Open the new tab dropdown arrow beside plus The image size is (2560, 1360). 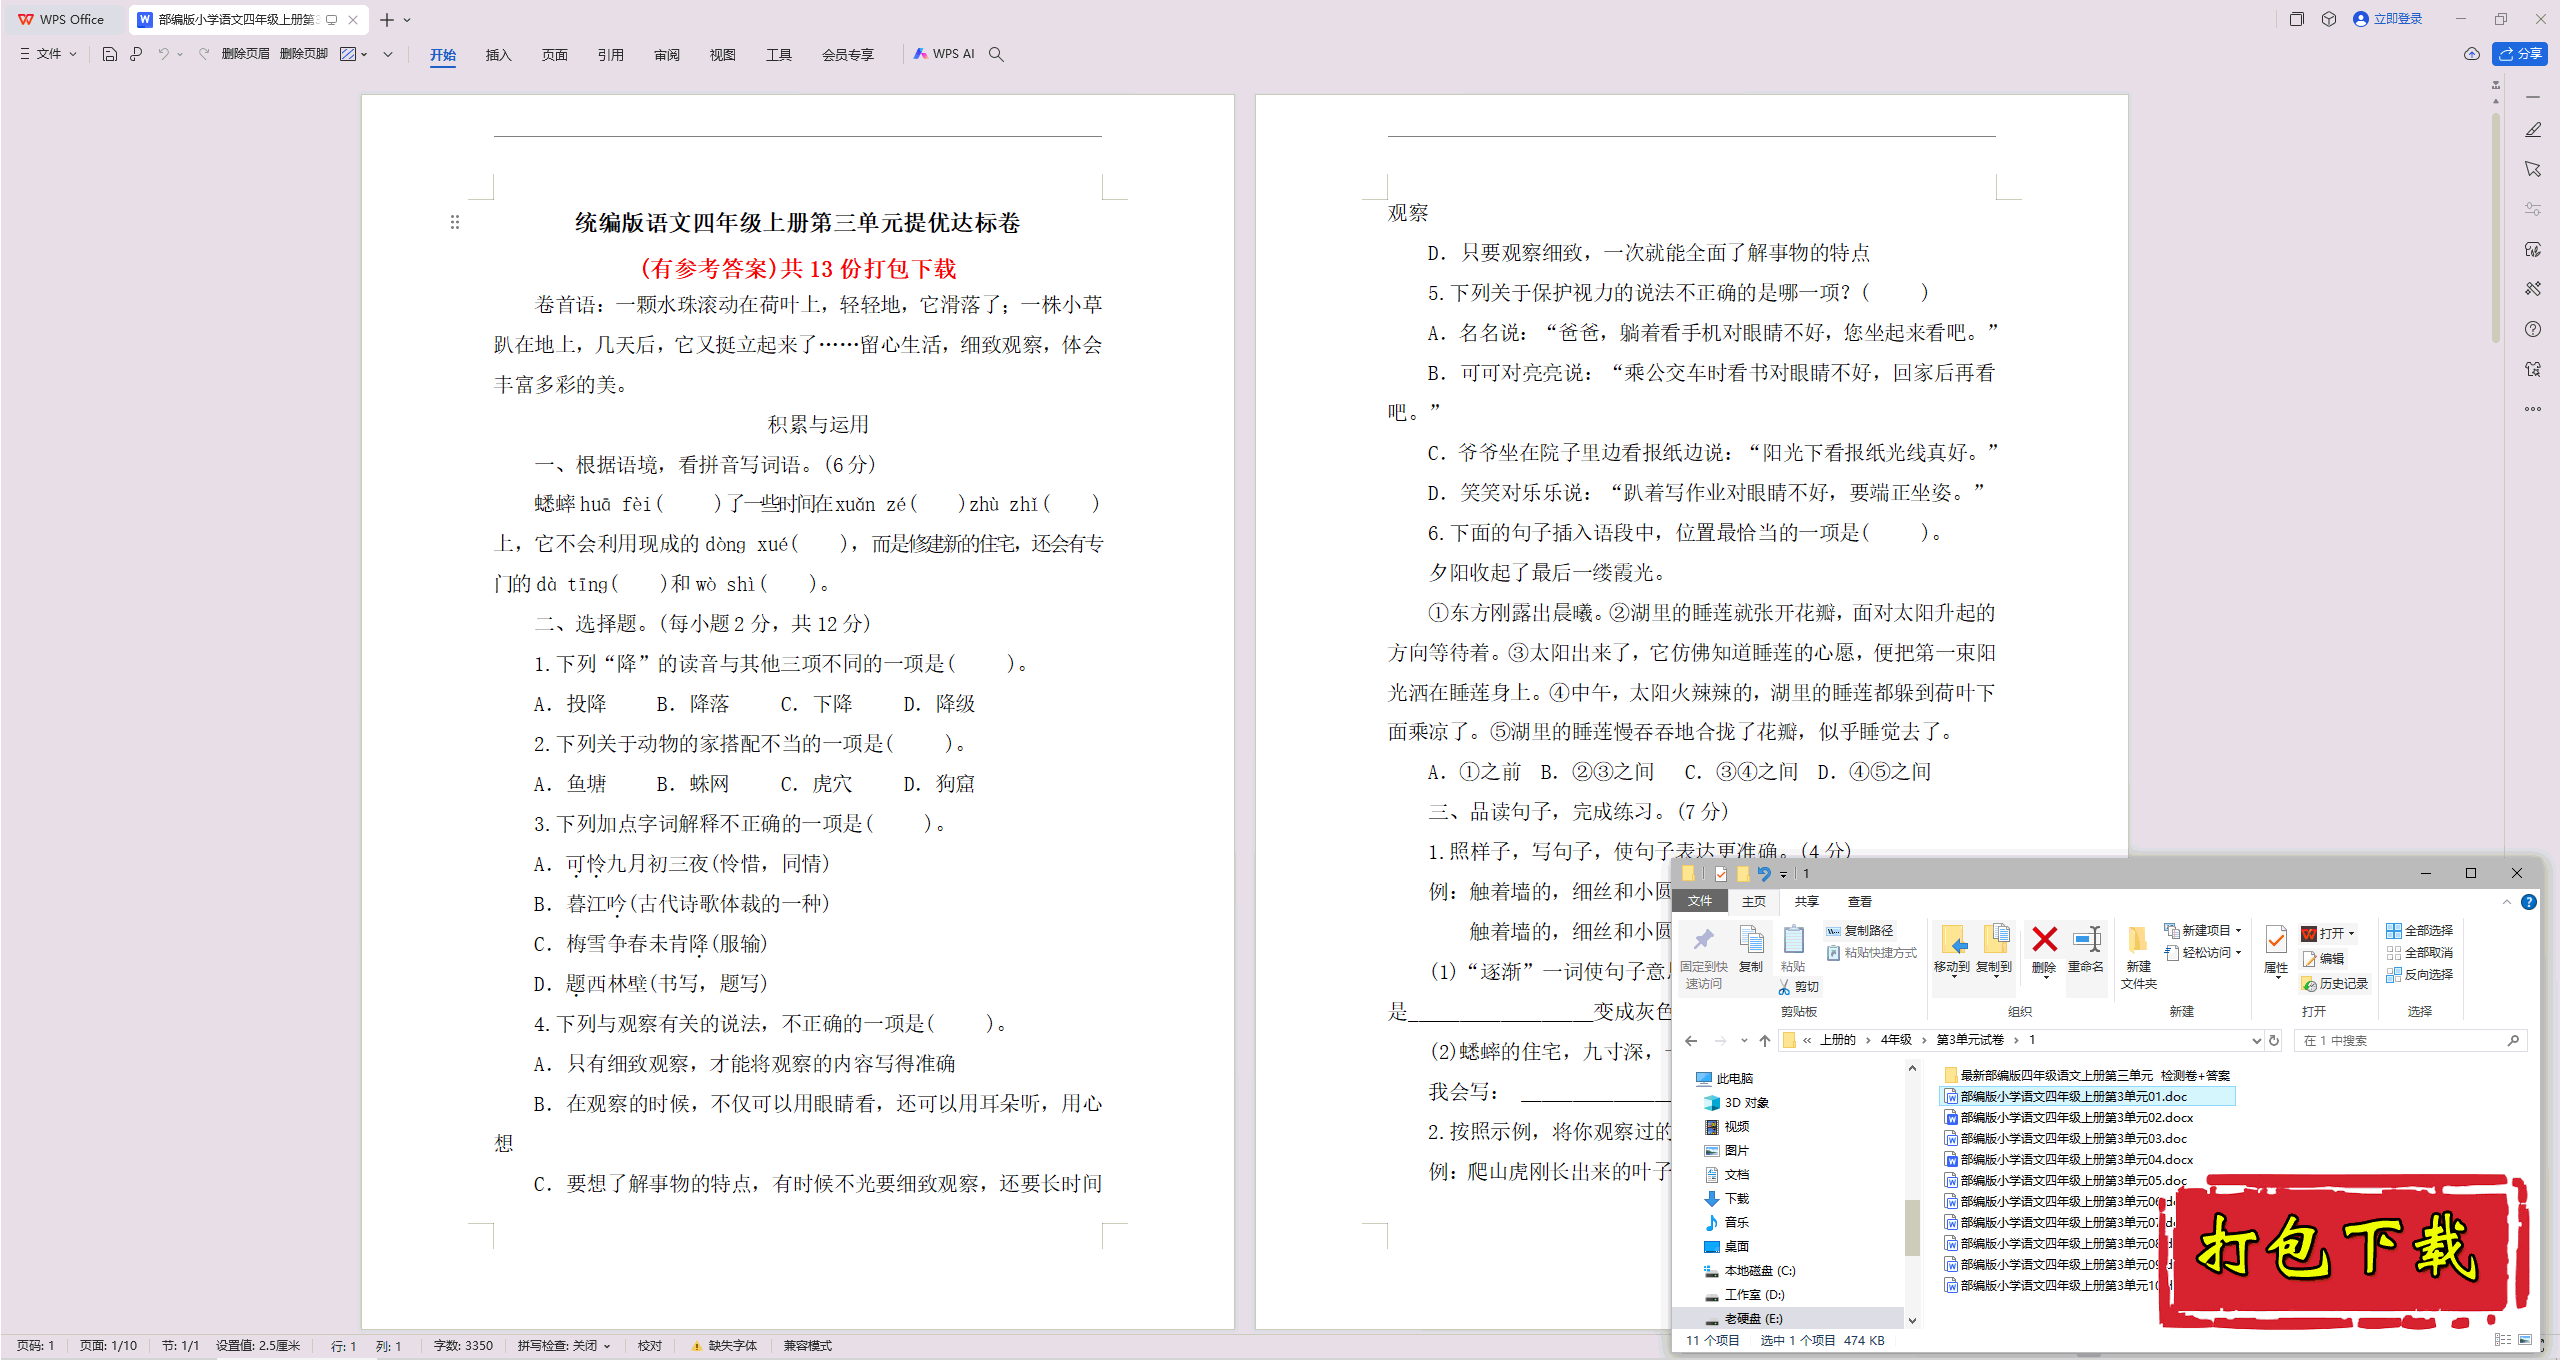[x=408, y=20]
